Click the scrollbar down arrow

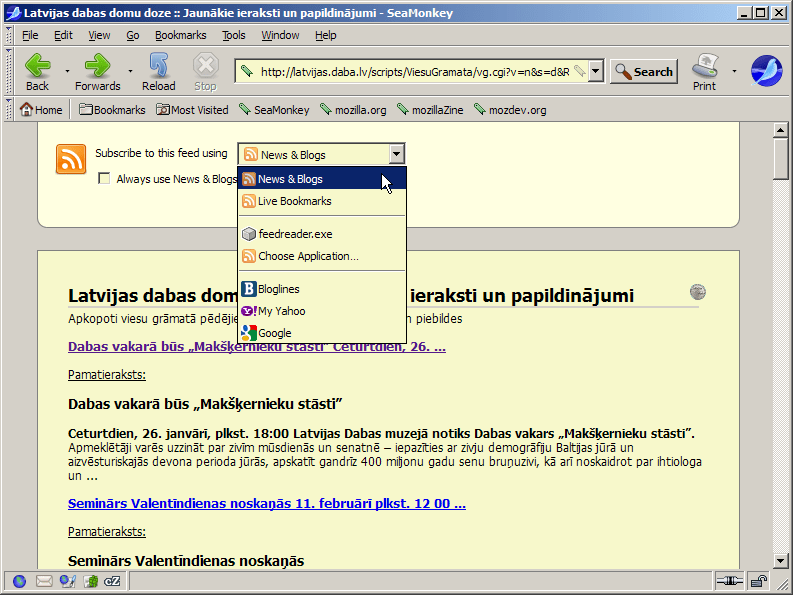pyautogui.click(x=780, y=561)
